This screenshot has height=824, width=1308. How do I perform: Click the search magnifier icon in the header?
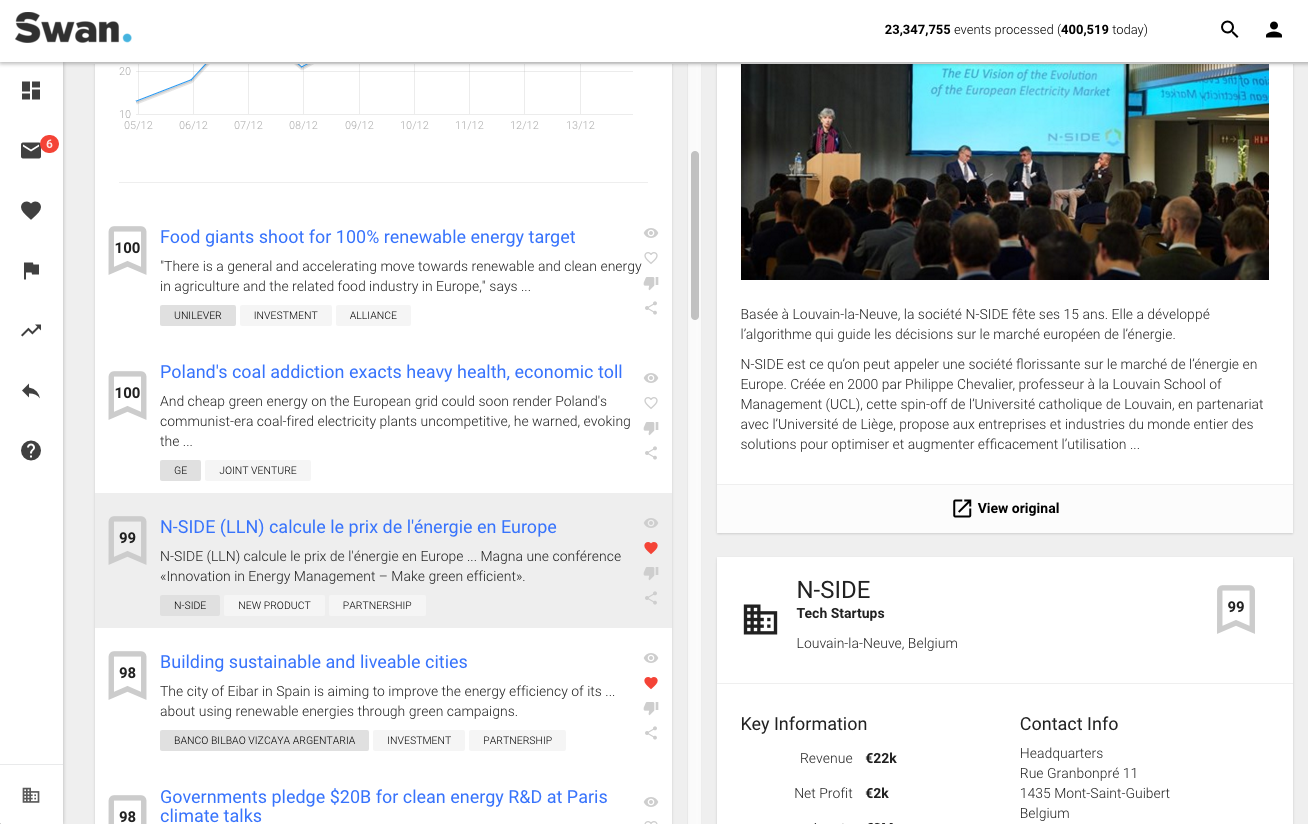[x=1230, y=30]
